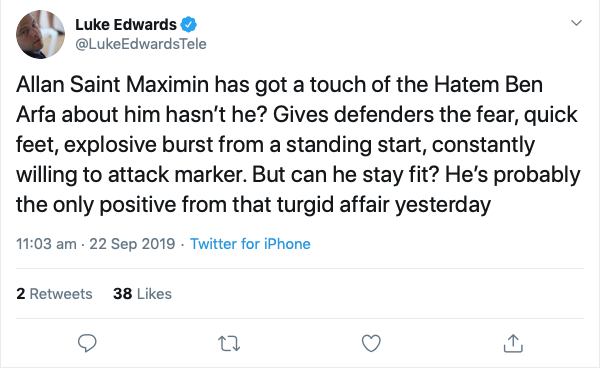Click the reply speech bubble icon
601x368 pixels.
[87, 343]
